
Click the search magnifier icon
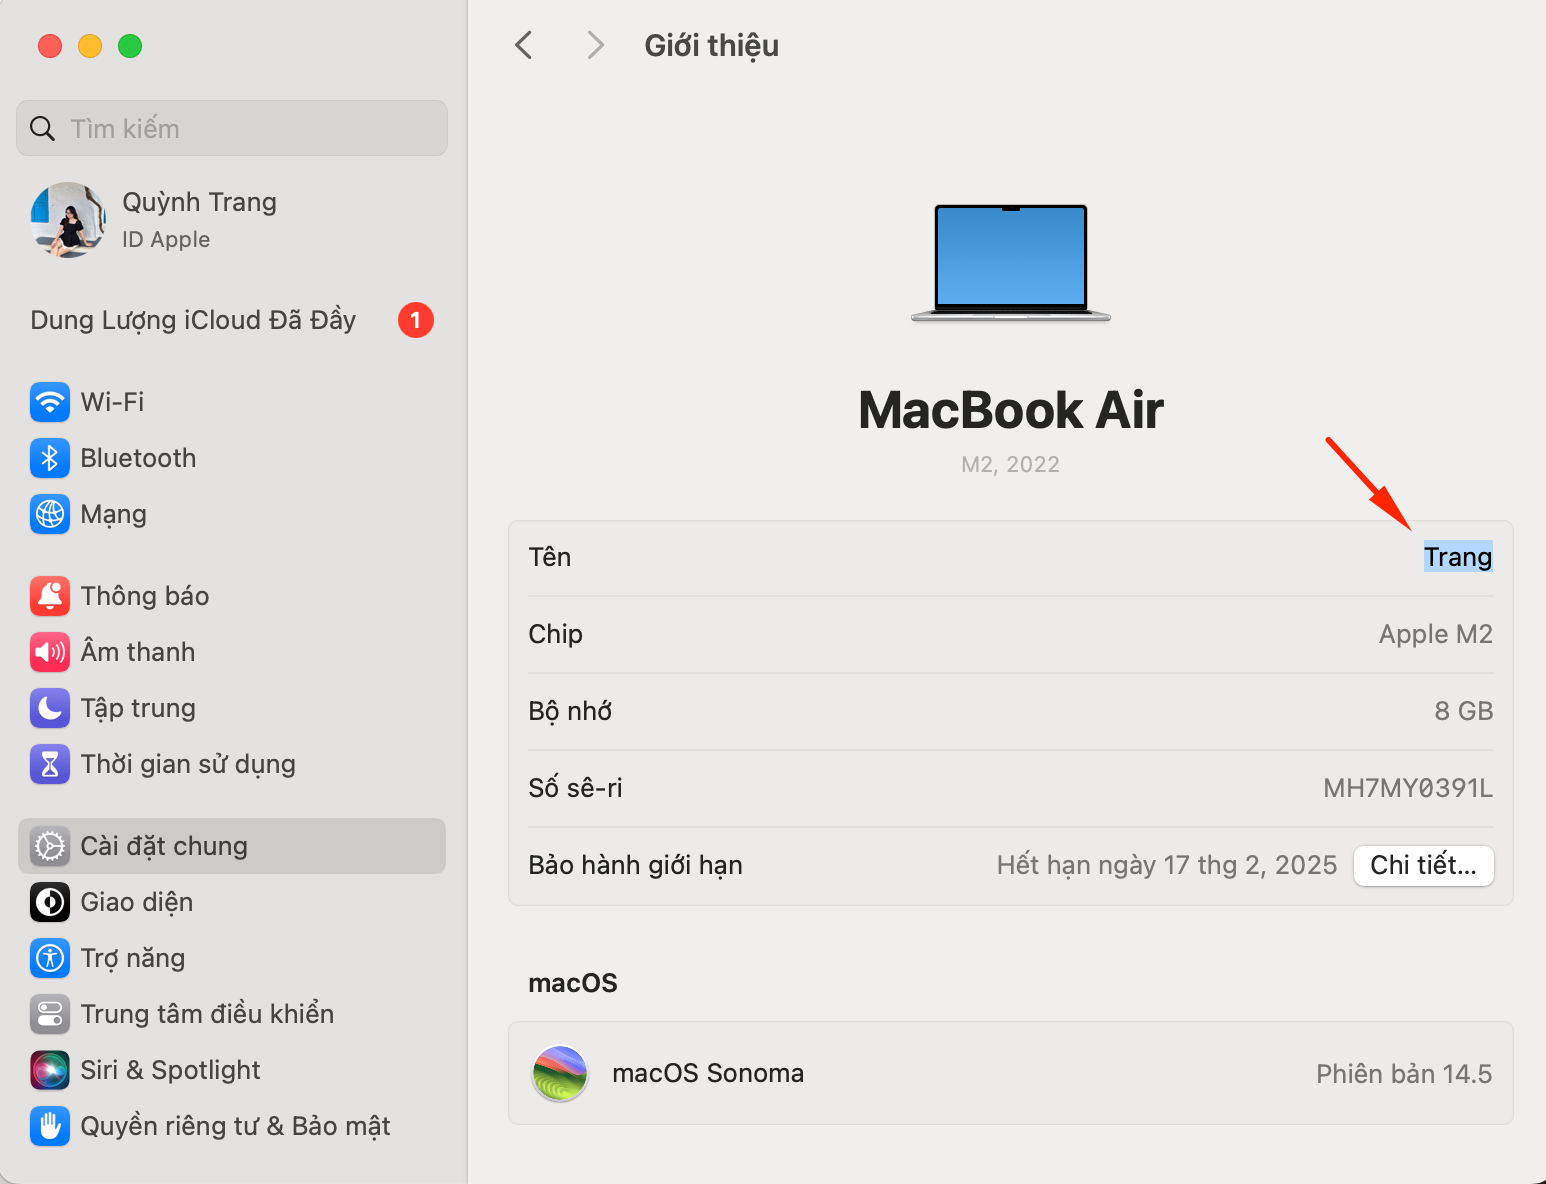pyautogui.click(x=42, y=128)
